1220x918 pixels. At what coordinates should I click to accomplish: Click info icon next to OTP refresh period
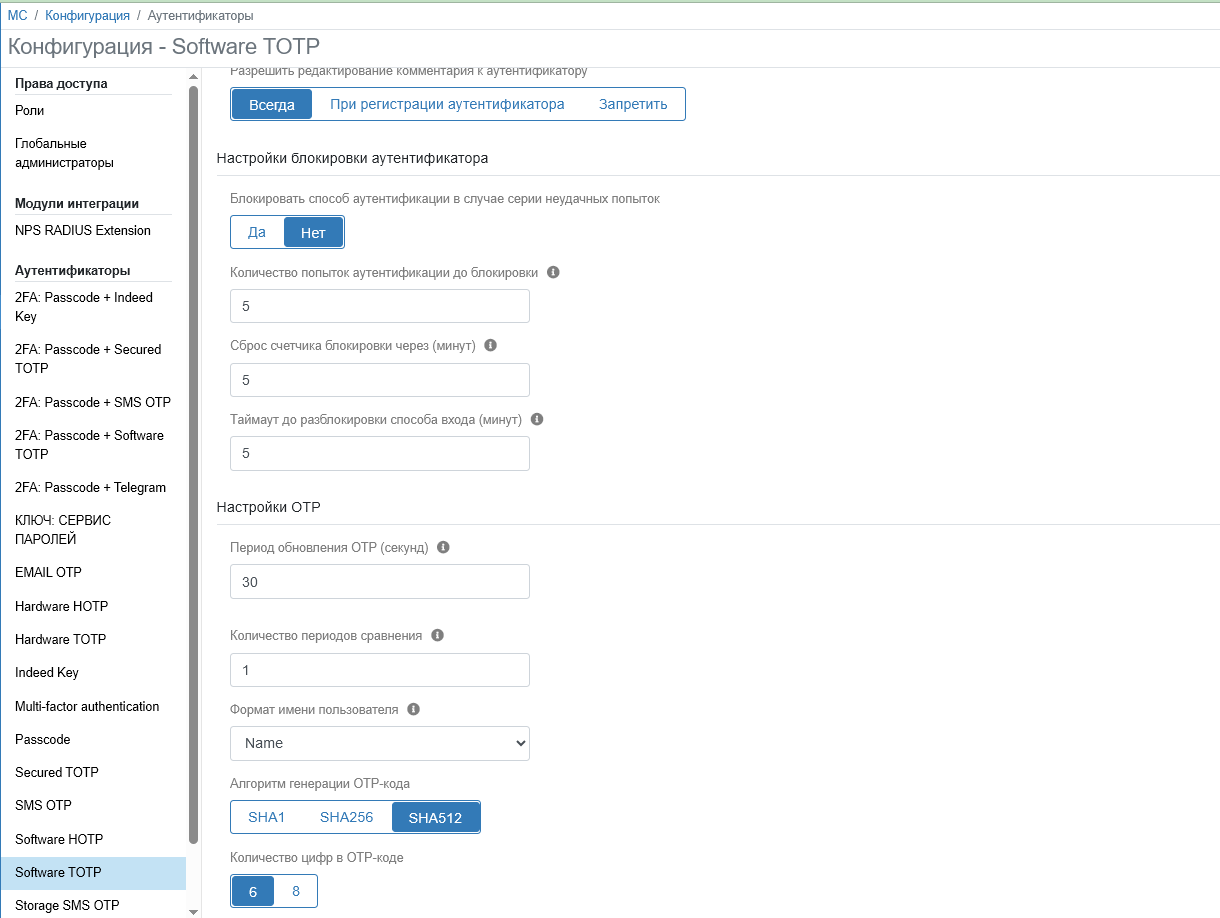click(444, 547)
